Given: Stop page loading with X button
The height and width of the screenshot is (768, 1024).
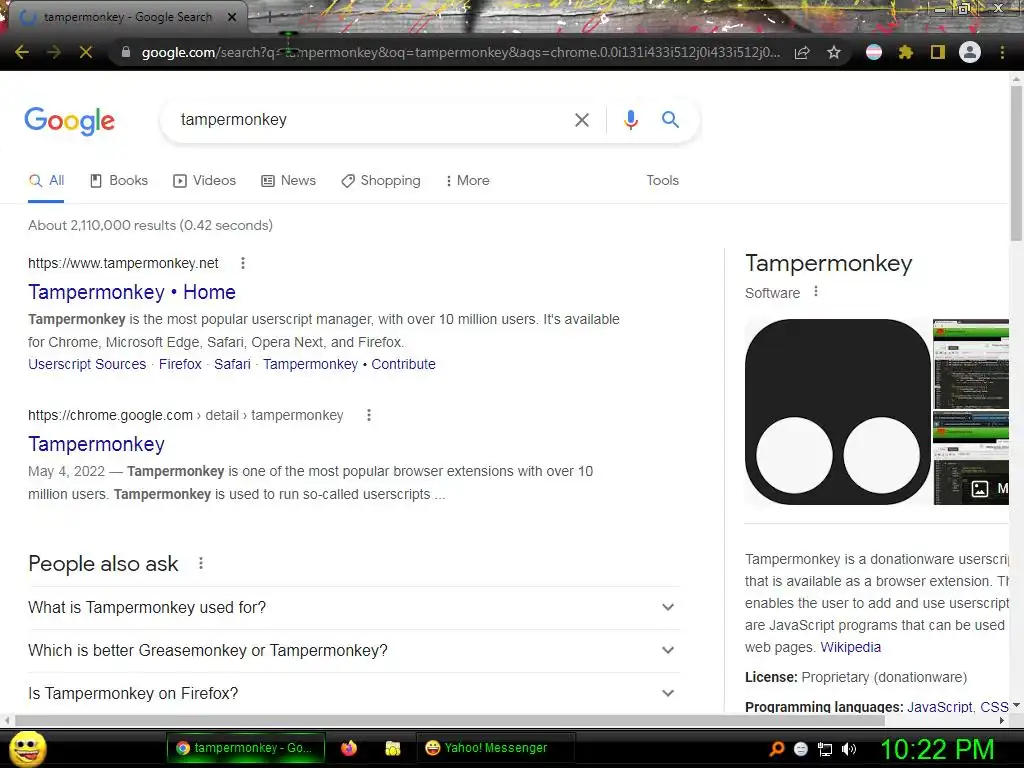Looking at the screenshot, I should (86, 52).
